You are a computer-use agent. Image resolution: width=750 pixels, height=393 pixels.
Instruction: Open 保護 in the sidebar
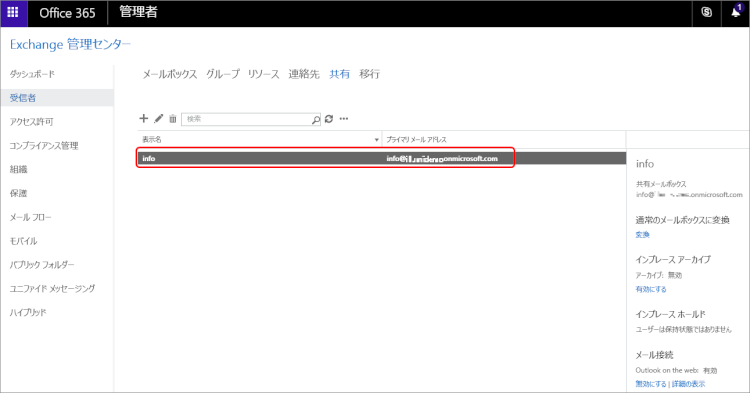pos(18,193)
